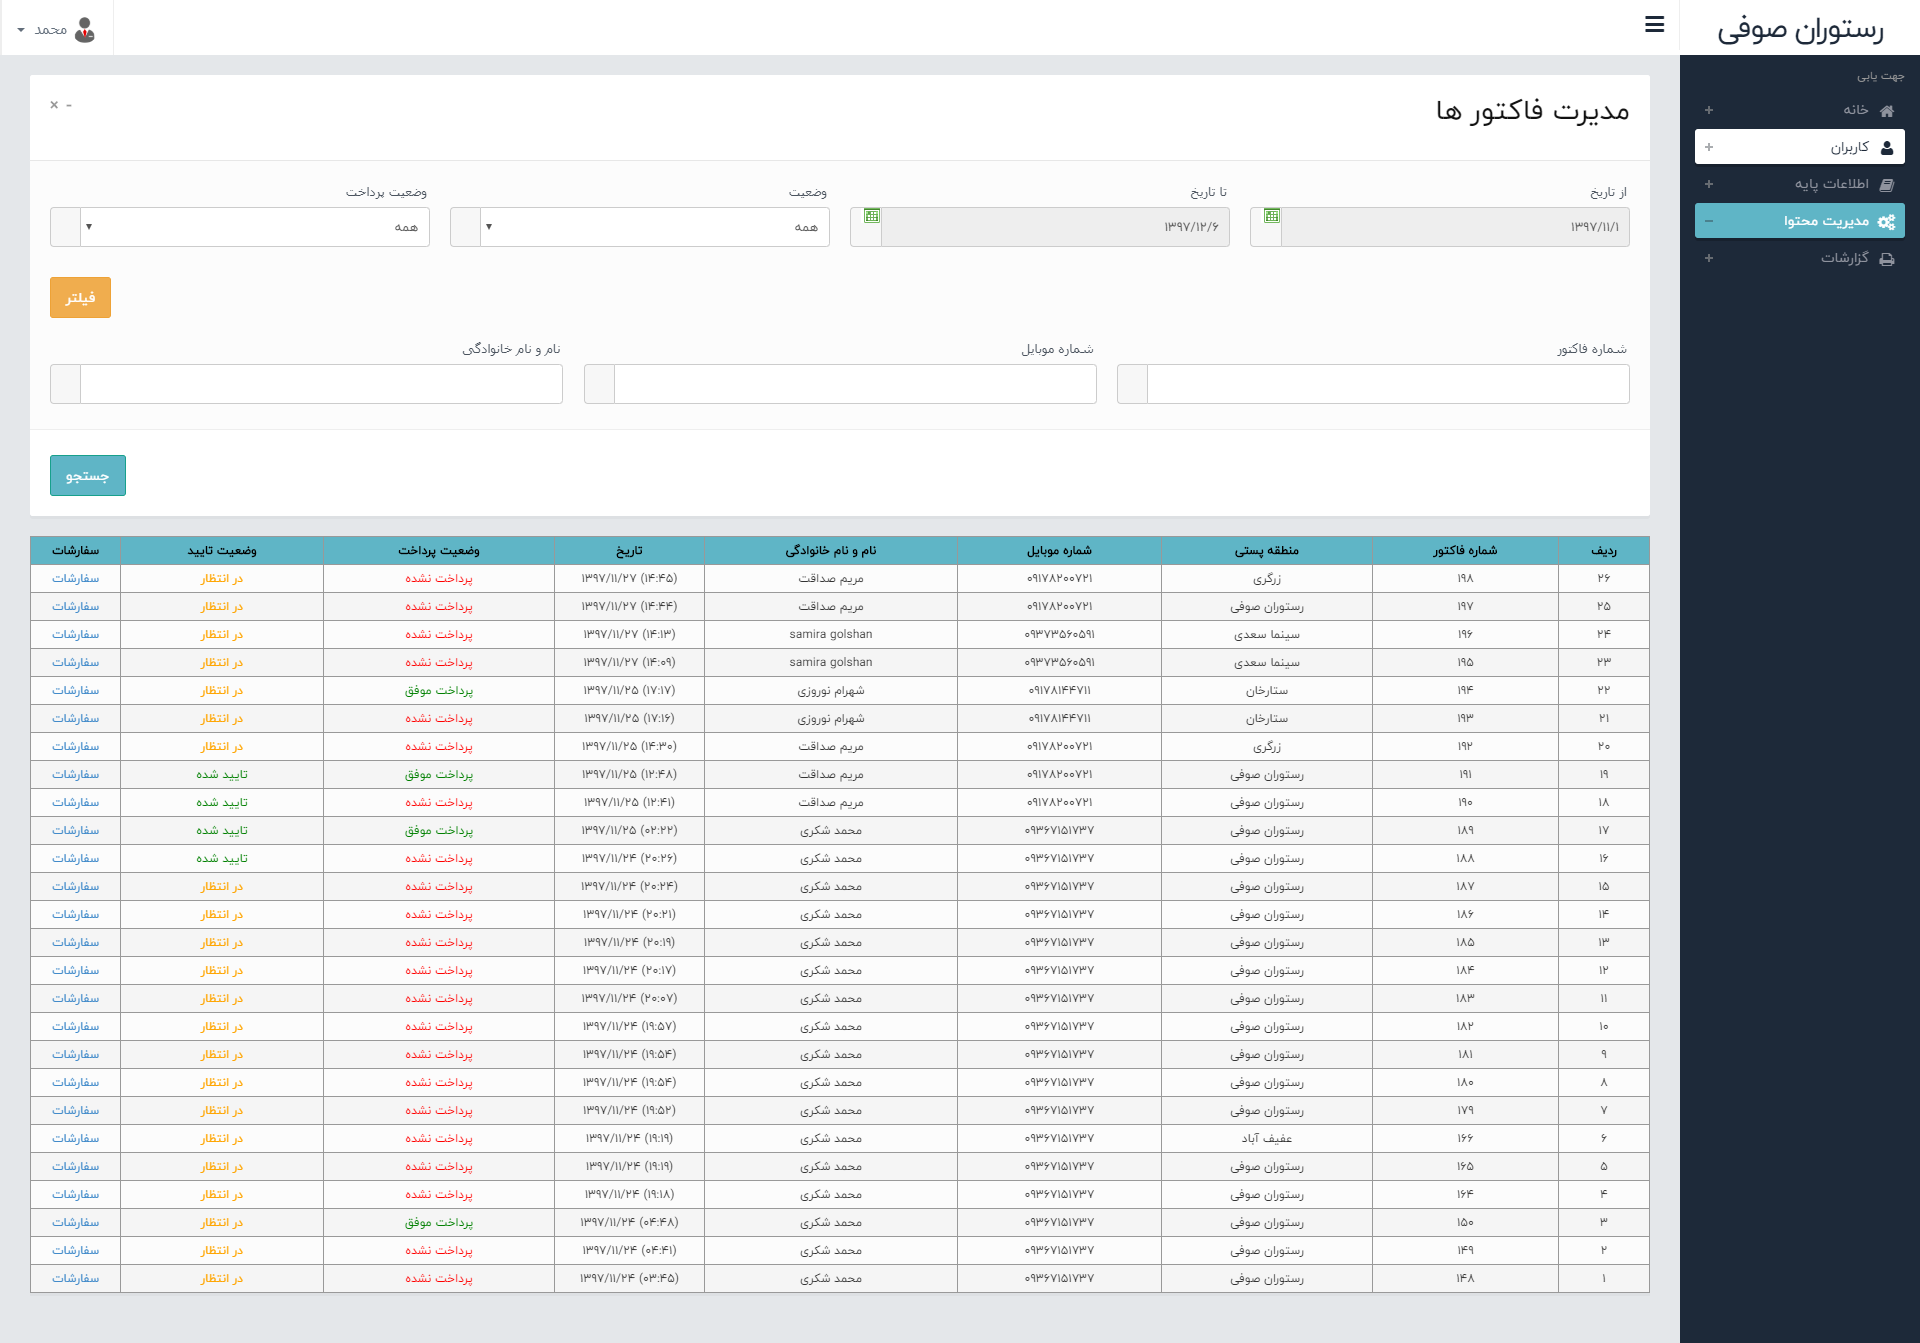Expand the گزارشات plus sign
This screenshot has width=1920, height=1343.
click(x=1709, y=258)
